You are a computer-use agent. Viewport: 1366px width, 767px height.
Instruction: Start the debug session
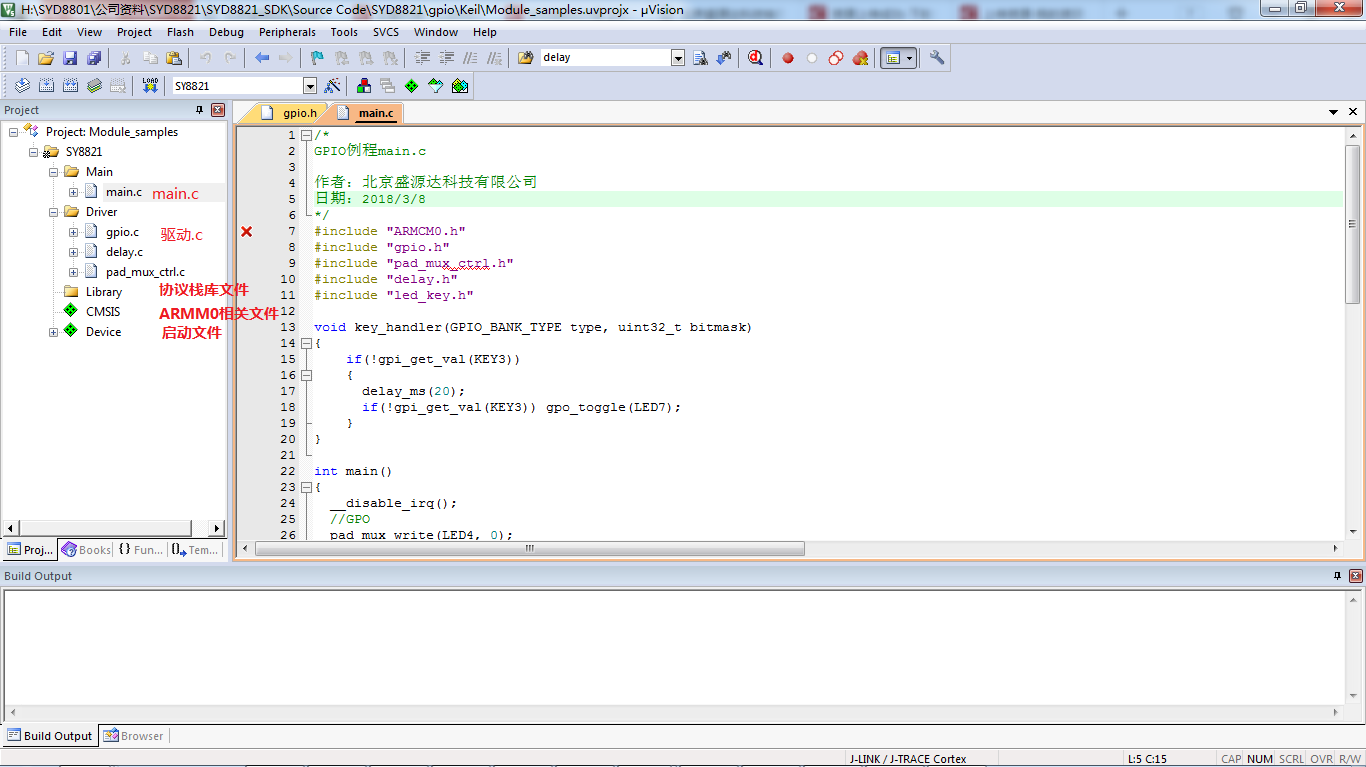[x=756, y=58]
